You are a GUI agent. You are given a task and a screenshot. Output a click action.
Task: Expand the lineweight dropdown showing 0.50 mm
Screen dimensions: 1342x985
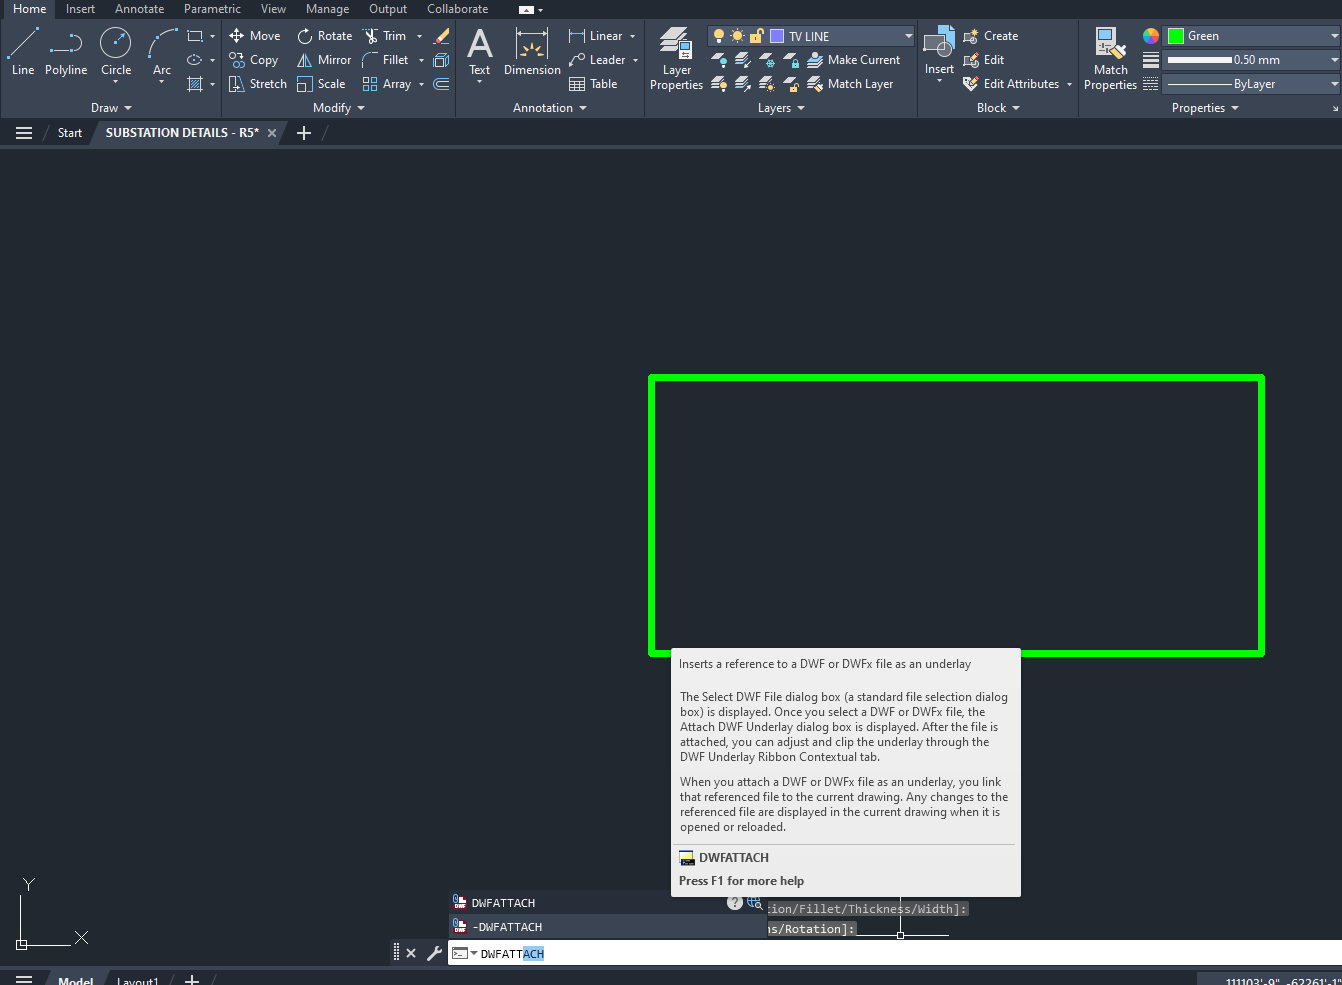1333,59
